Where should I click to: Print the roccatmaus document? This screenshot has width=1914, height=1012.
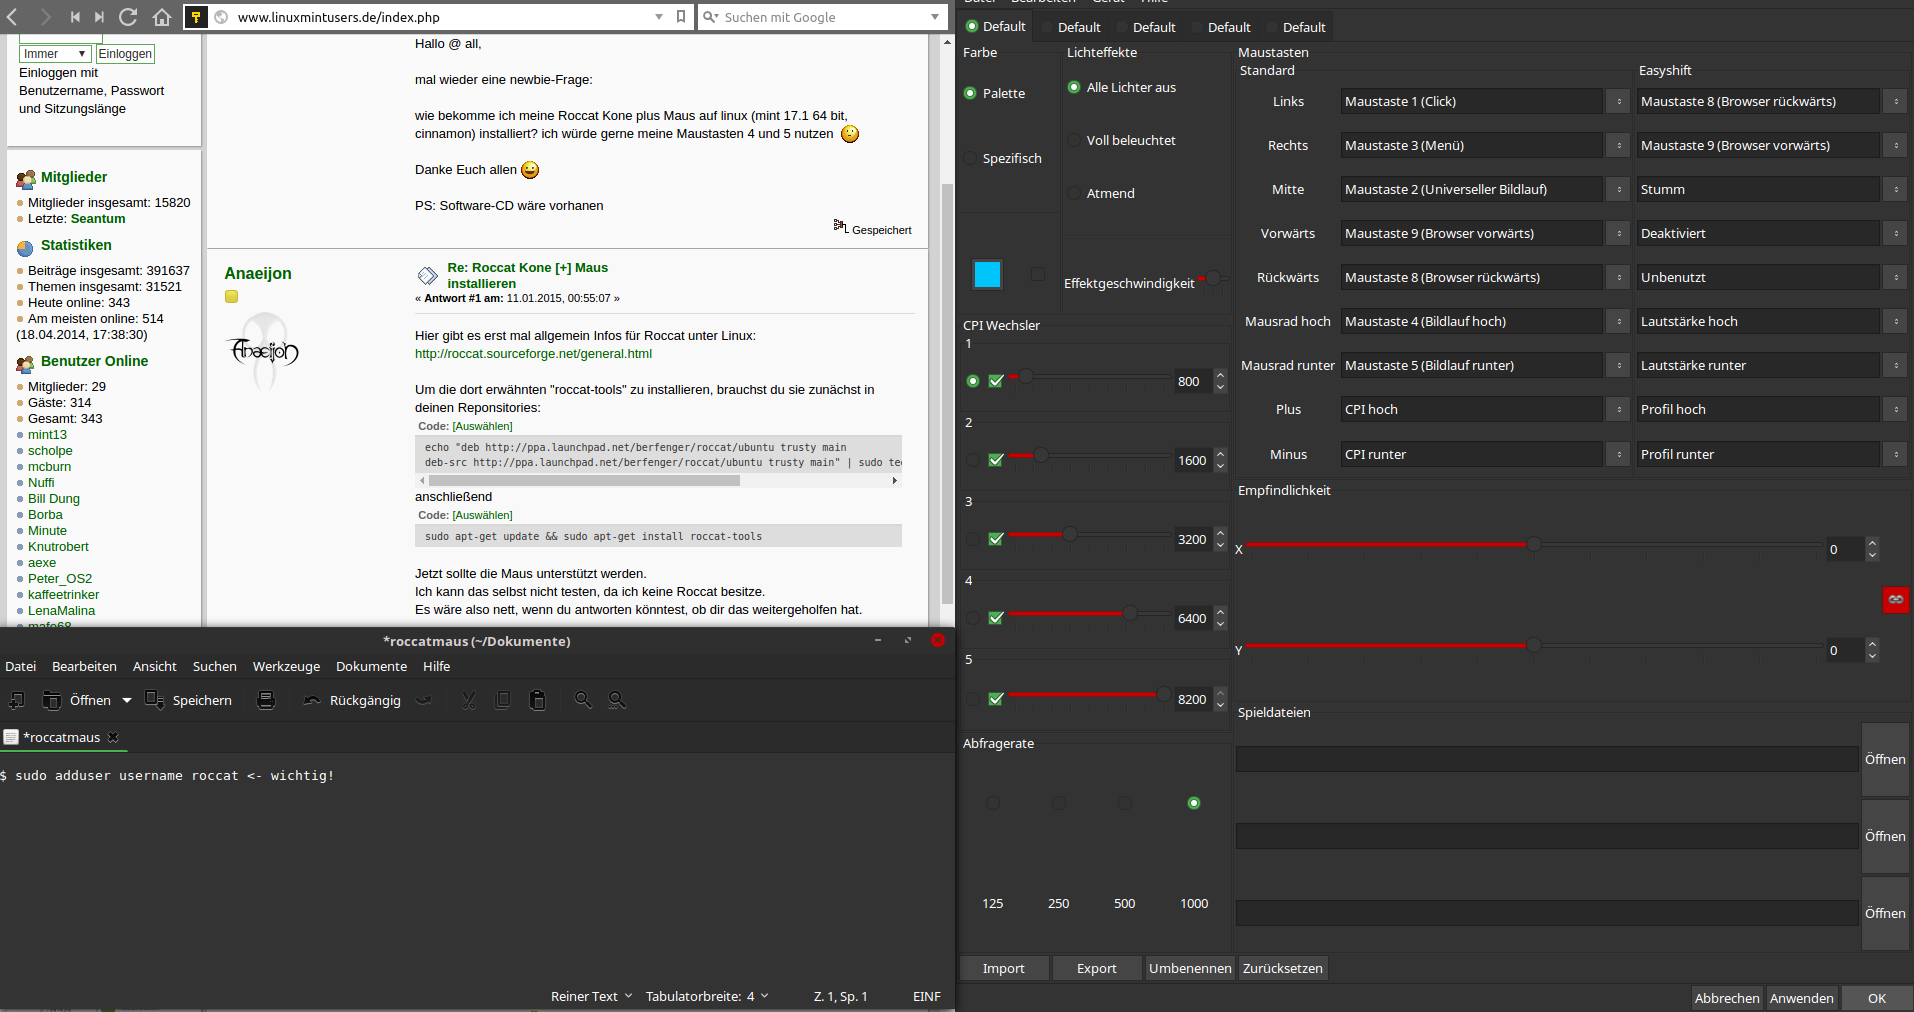tap(266, 700)
